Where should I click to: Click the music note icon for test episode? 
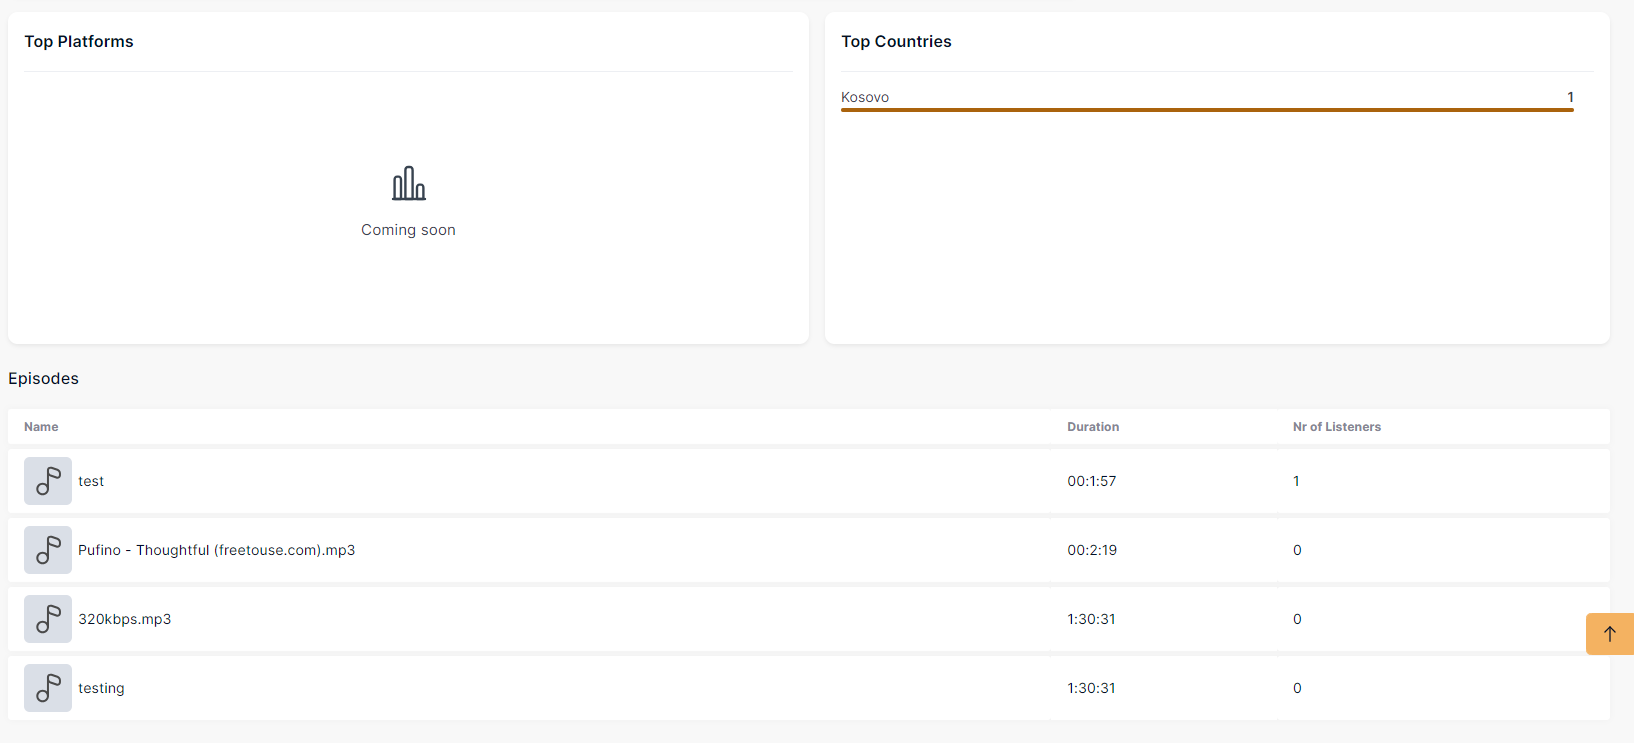coord(48,481)
